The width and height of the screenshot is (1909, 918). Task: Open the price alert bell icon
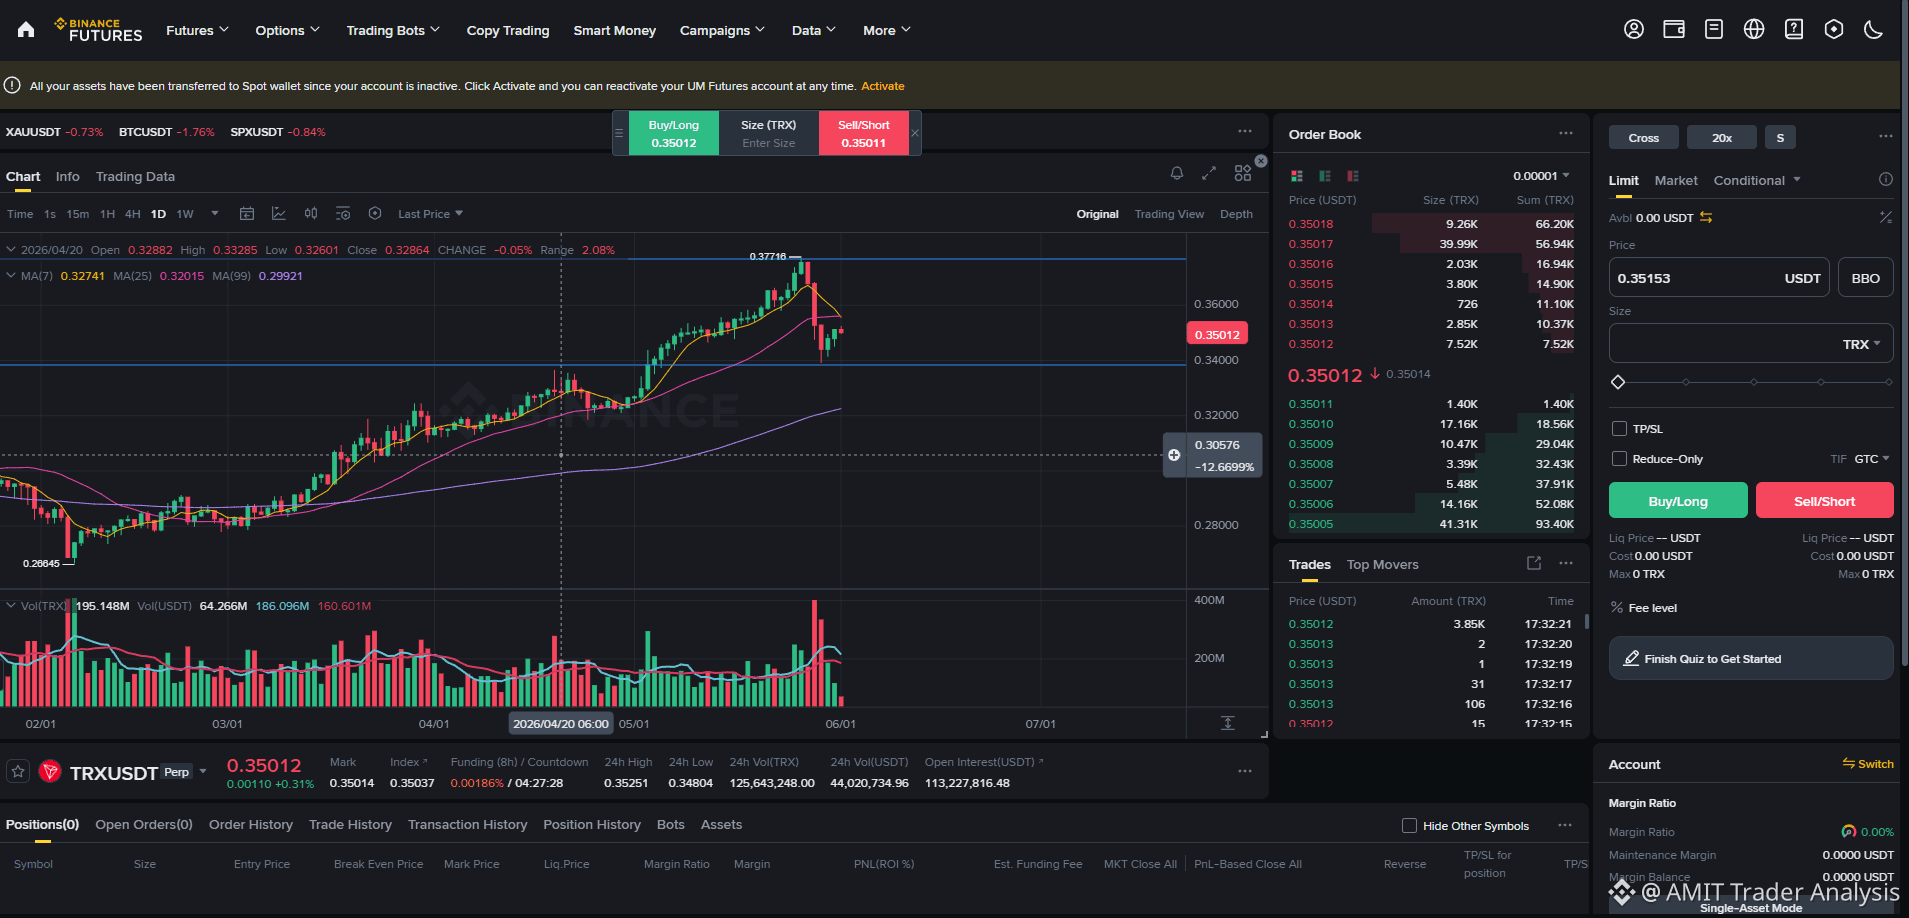[x=1177, y=173]
